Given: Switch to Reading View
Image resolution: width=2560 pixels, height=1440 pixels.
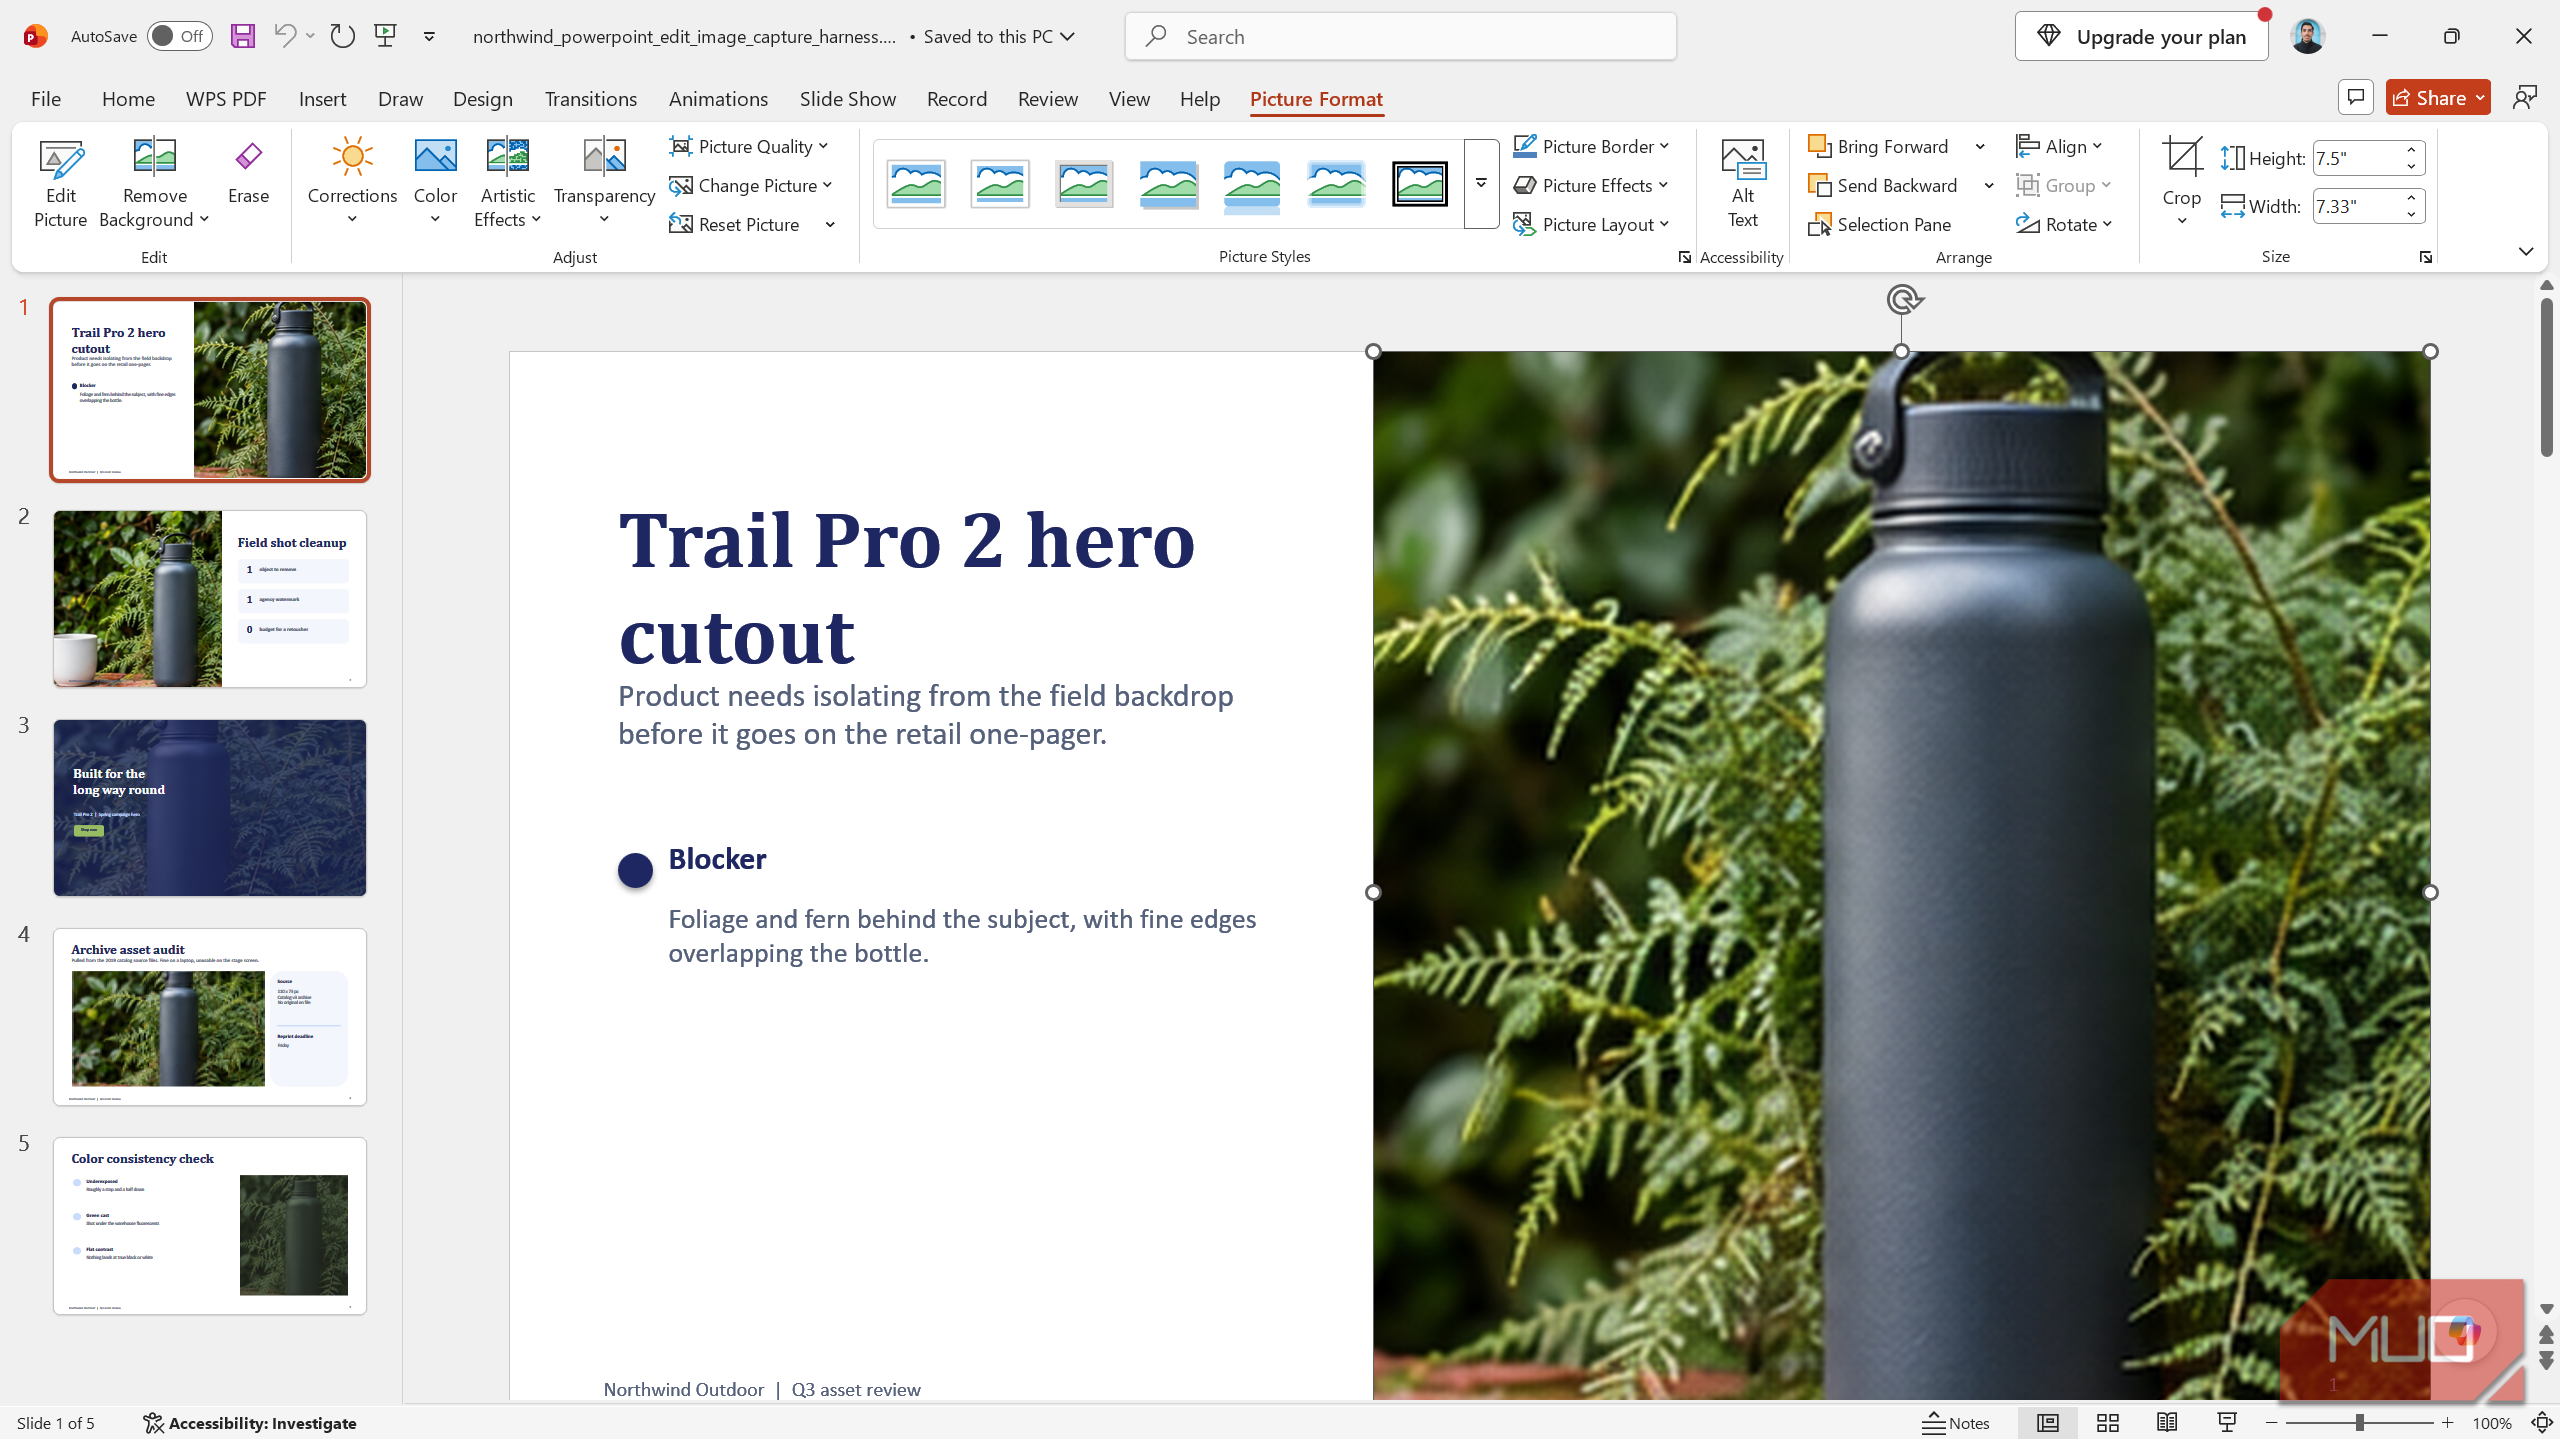Looking at the screenshot, I should tap(2167, 1423).
